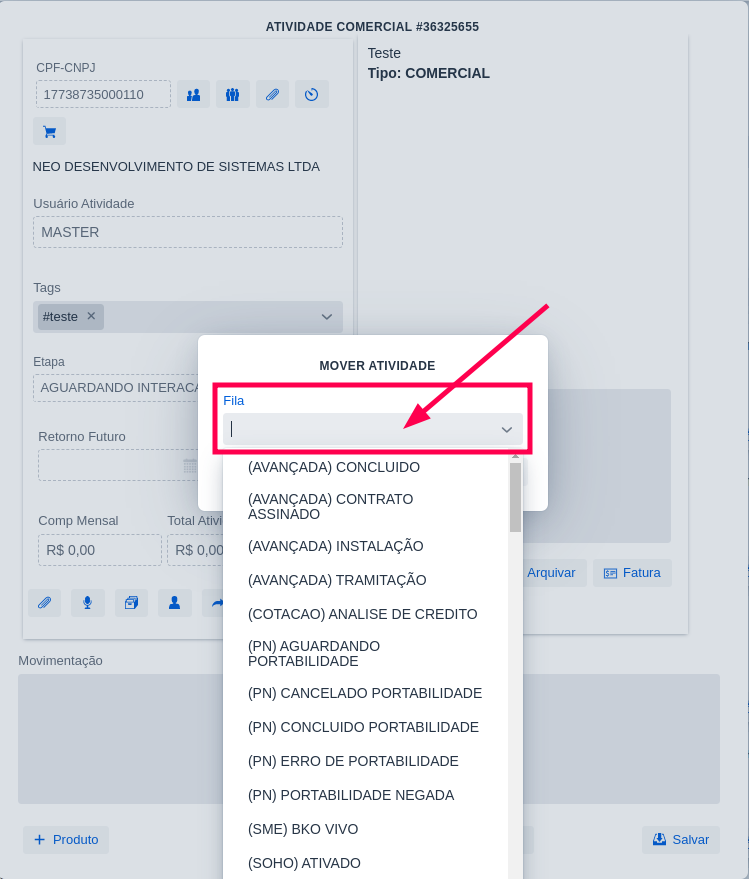Choose (COTACAO) ANALISE DE CREDITO option
749x879 pixels.
point(362,614)
